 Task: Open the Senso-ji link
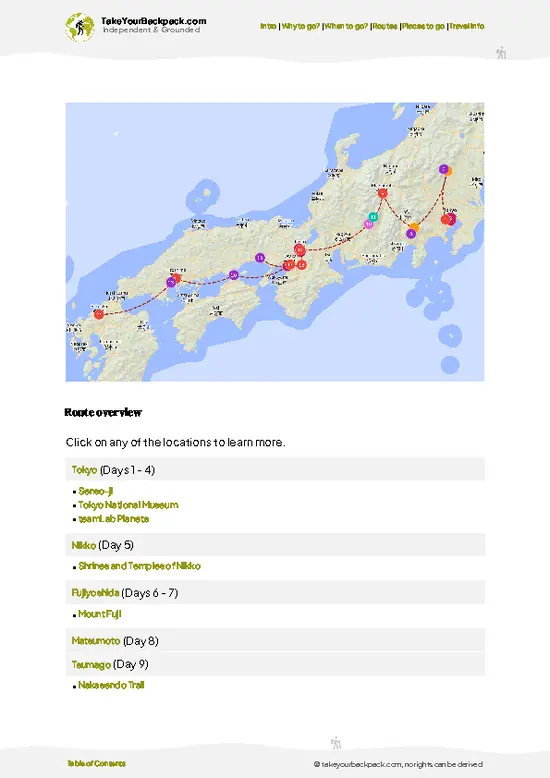click(96, 491)
